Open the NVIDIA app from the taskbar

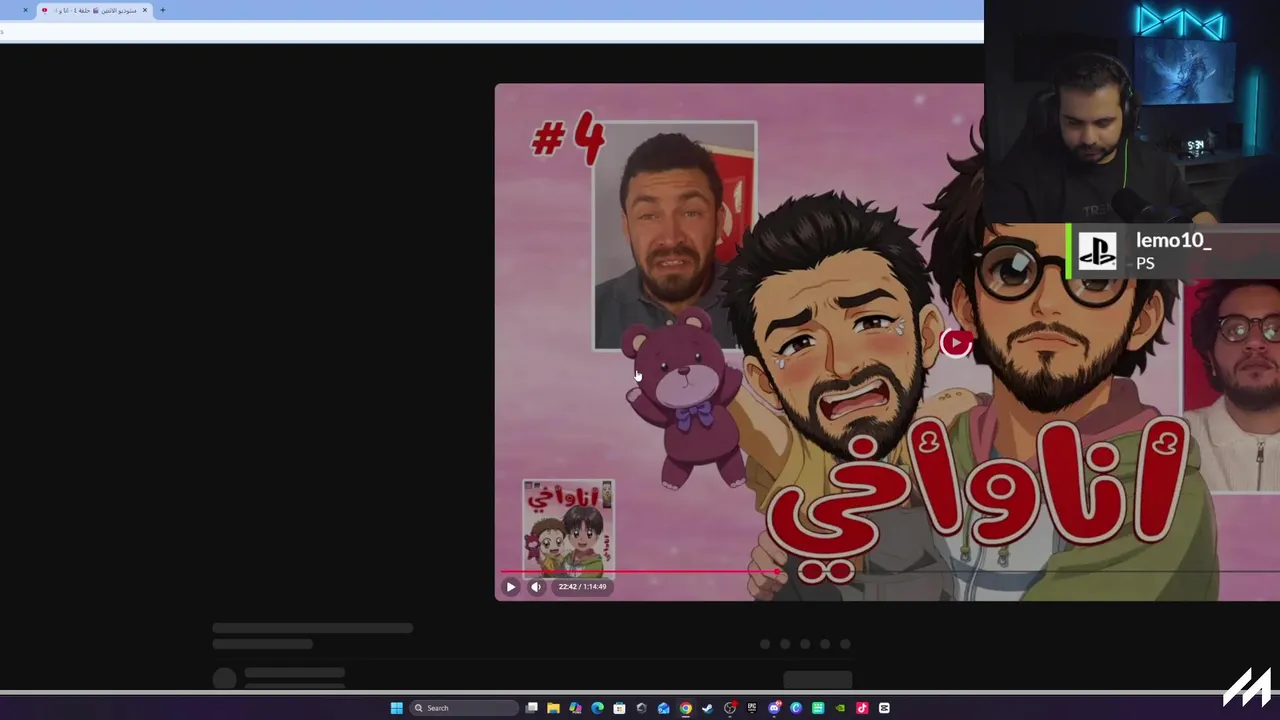tap(839, 708)
